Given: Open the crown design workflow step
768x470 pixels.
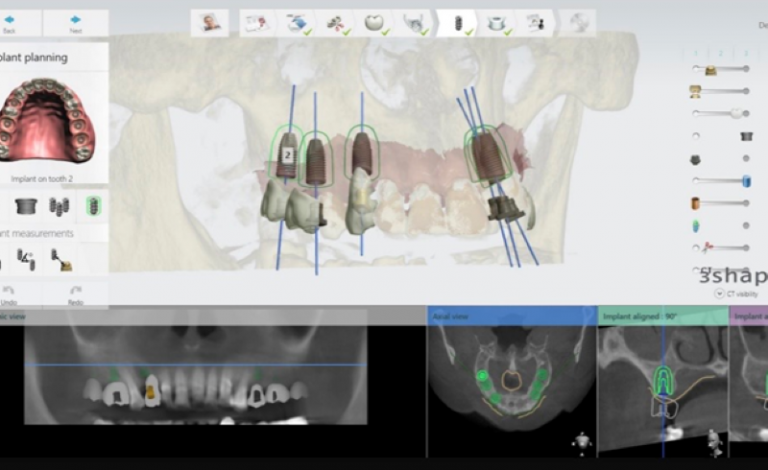Looking at the screenshot, I should (375, 22).
